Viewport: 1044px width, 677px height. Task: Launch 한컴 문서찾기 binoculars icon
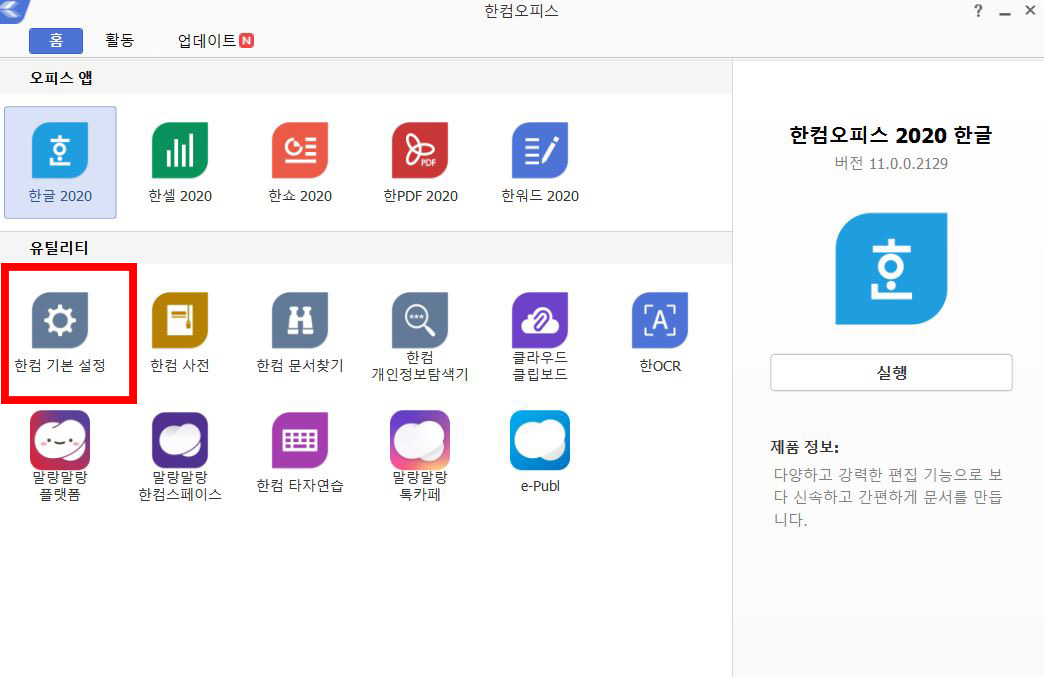click(x=300, y=320)
